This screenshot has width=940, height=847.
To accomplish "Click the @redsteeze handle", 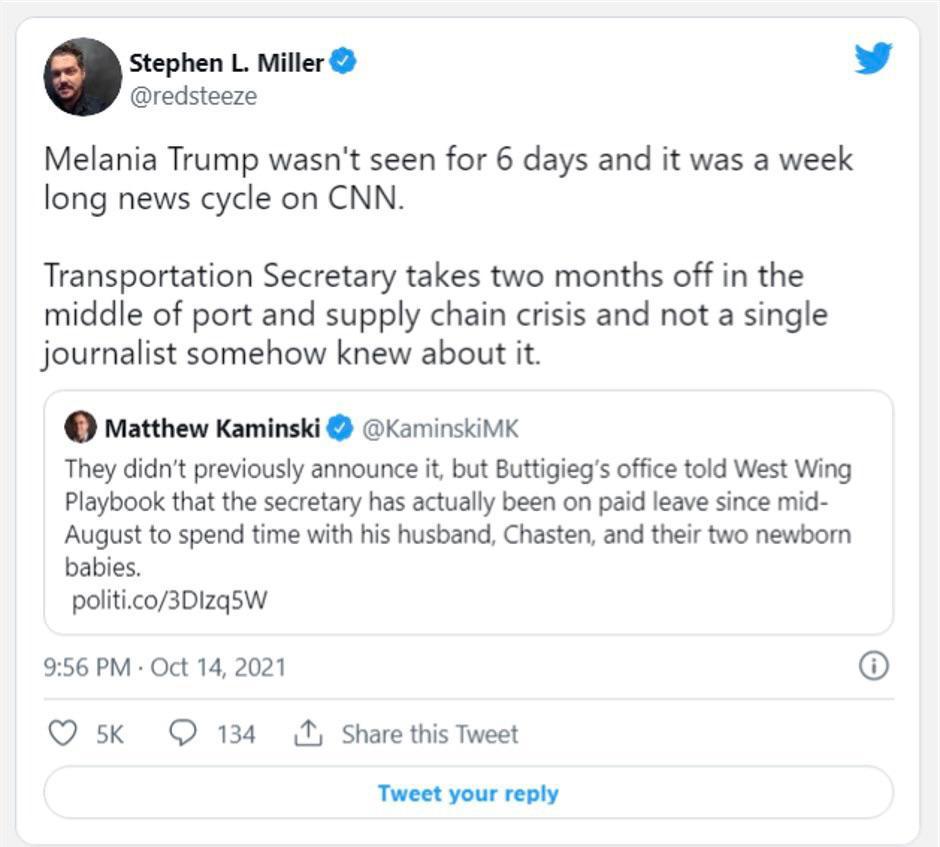I will (x=193, y=96).
